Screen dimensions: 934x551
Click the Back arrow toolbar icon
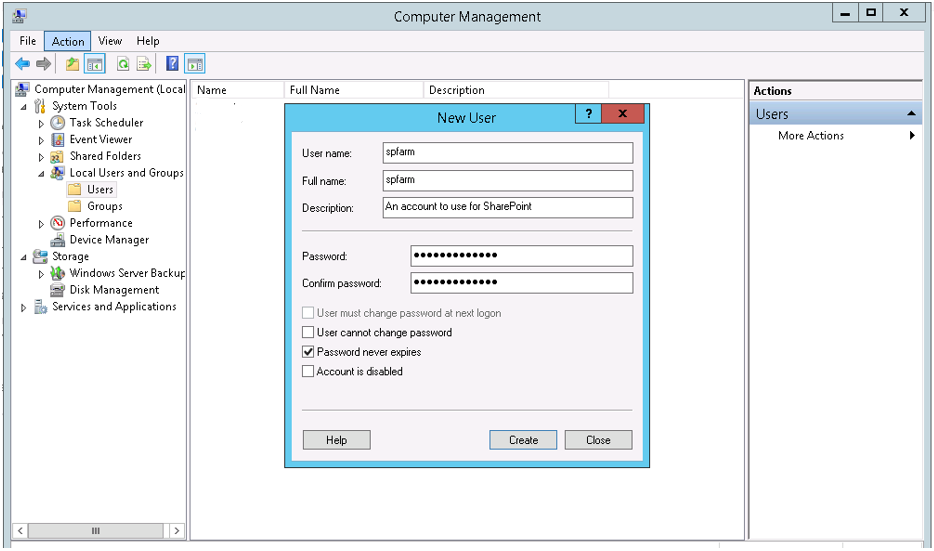click(23, 64)
